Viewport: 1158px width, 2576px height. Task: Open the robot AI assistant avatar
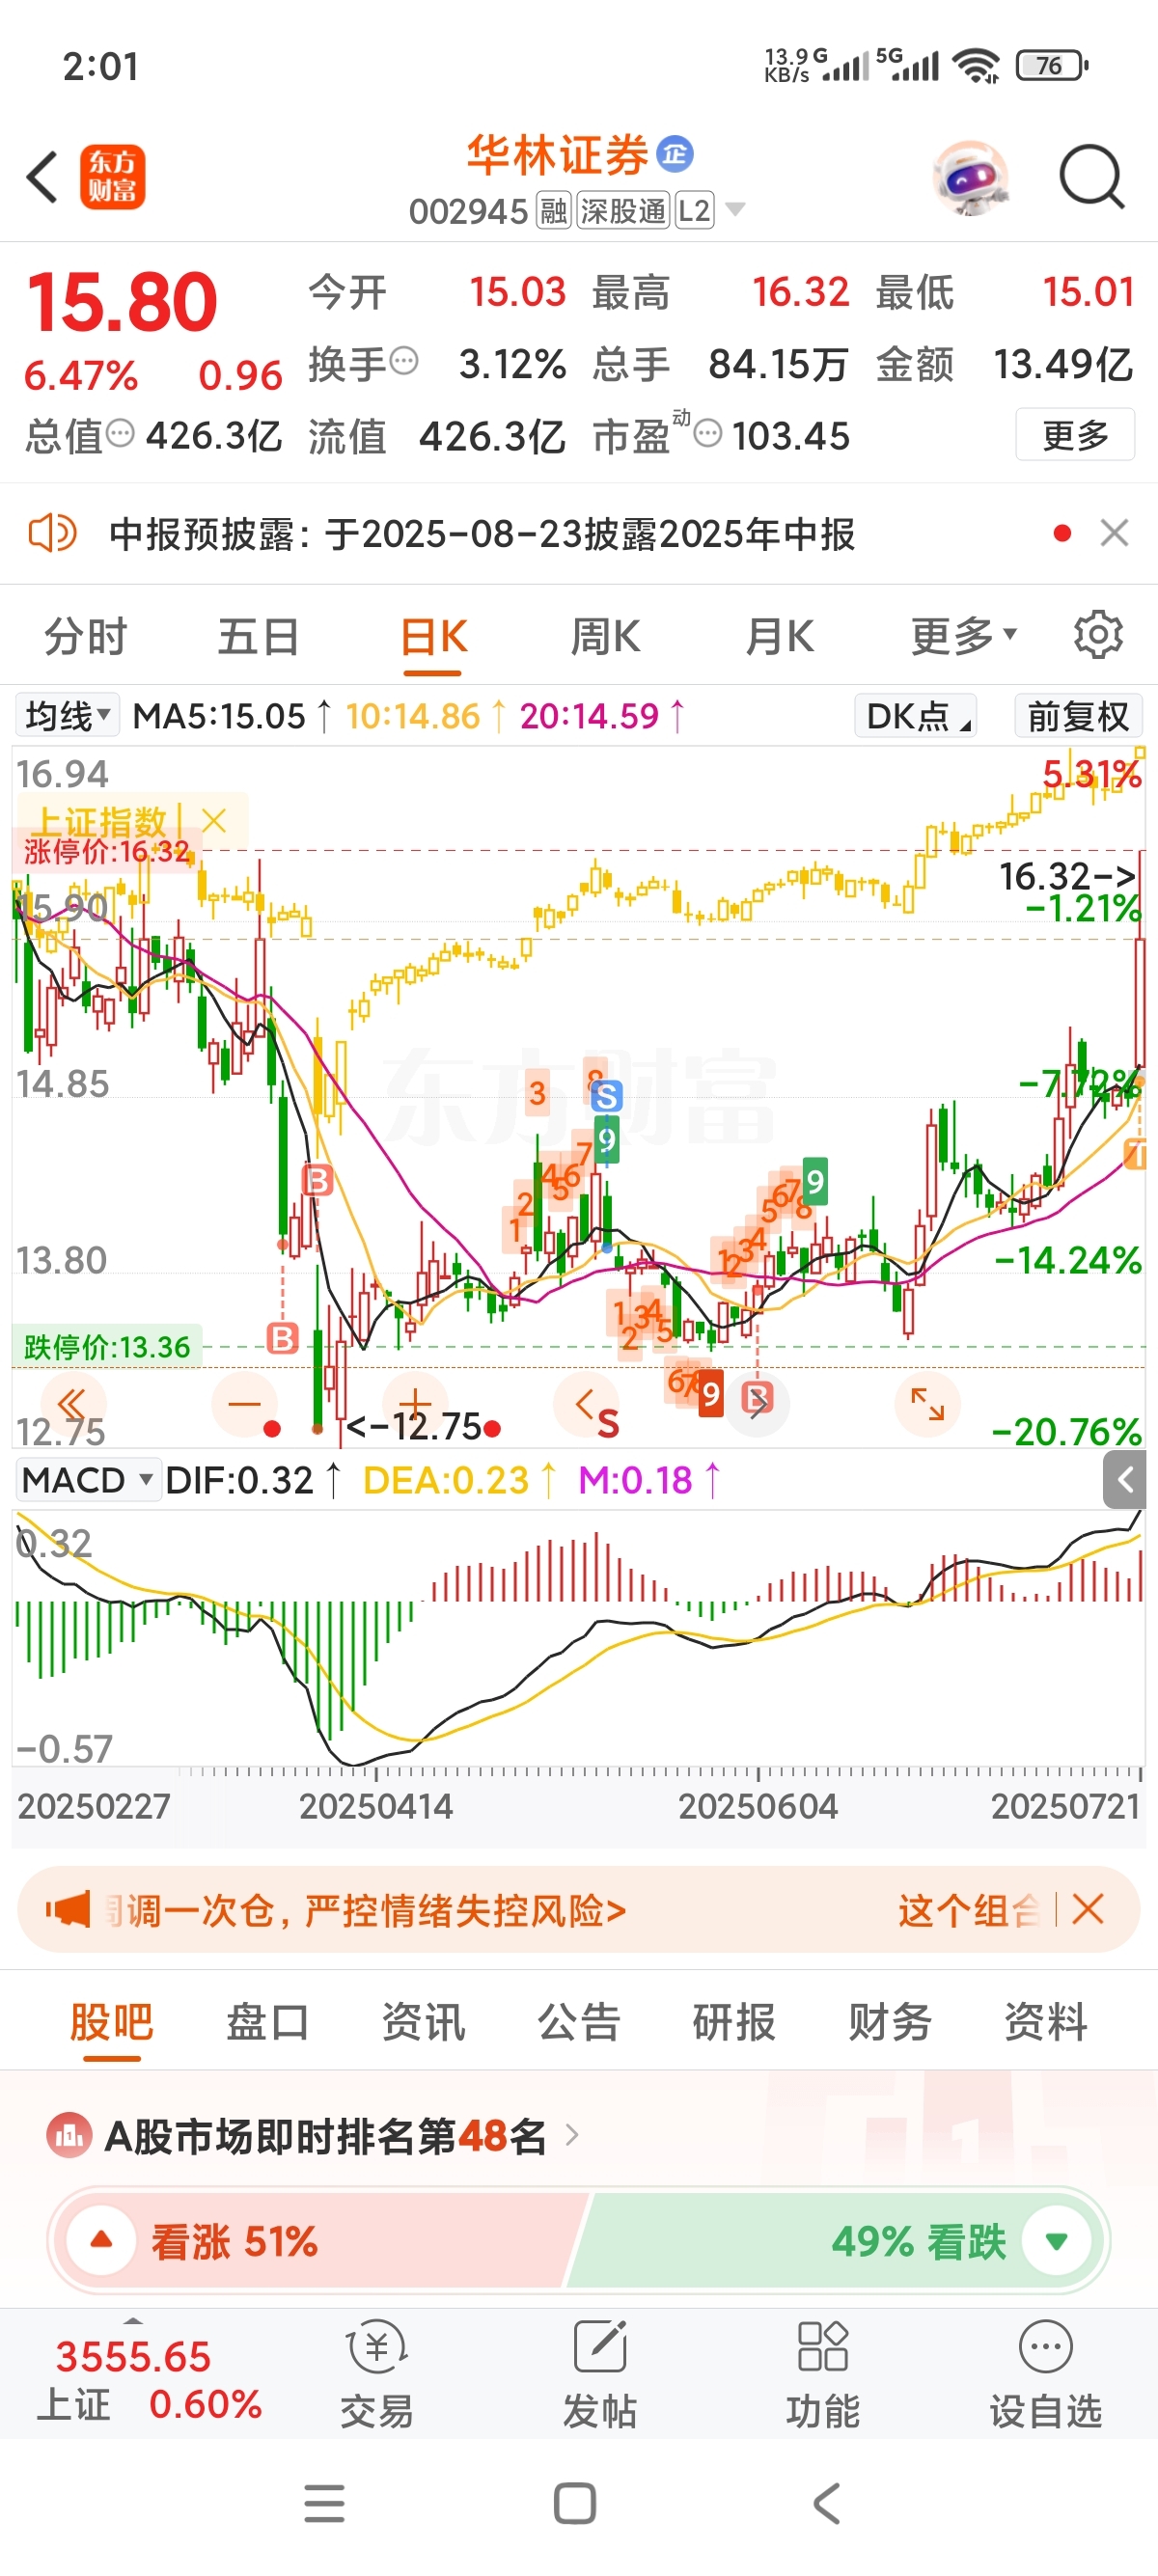click(x=970, y=177)
